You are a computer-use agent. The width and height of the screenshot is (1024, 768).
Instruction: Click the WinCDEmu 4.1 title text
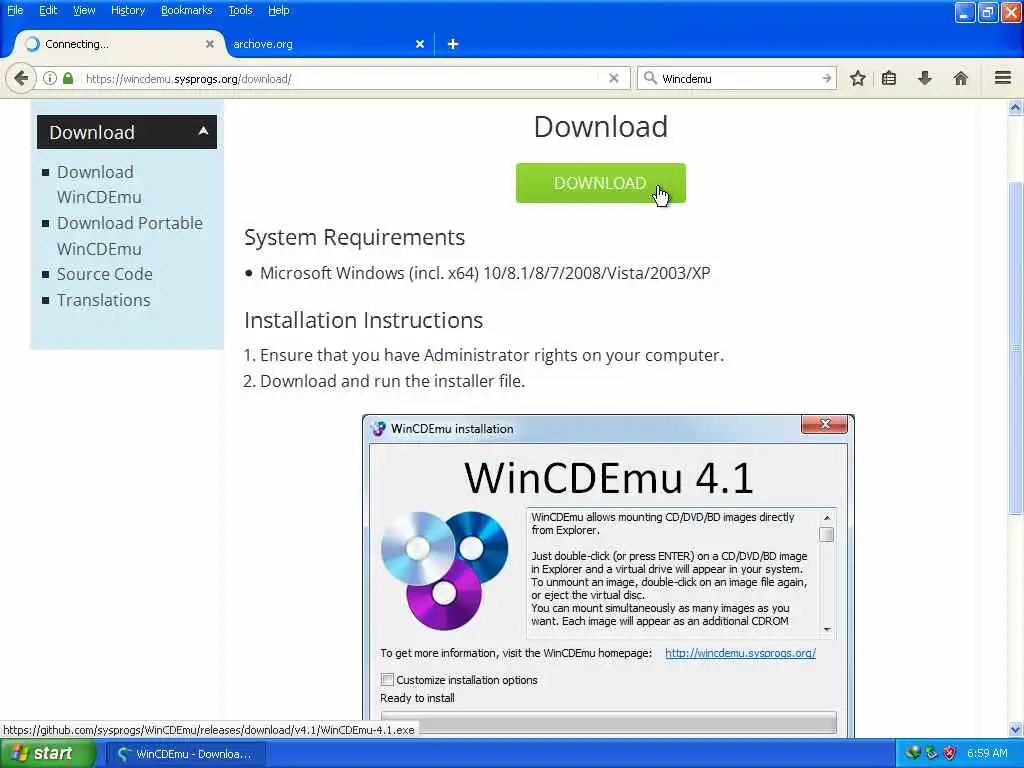point(609,477)
